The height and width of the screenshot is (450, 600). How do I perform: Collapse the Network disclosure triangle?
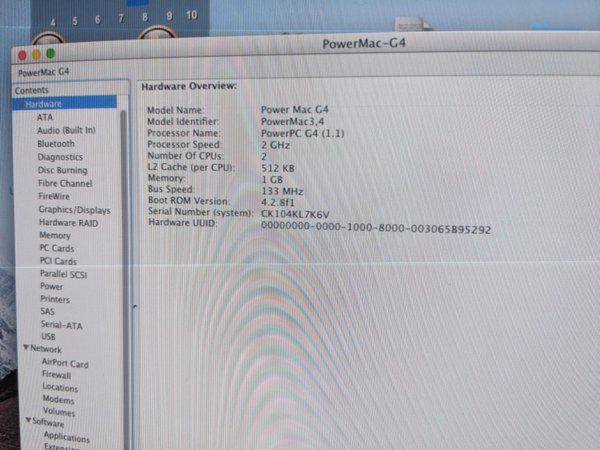(x=25, y=349)
